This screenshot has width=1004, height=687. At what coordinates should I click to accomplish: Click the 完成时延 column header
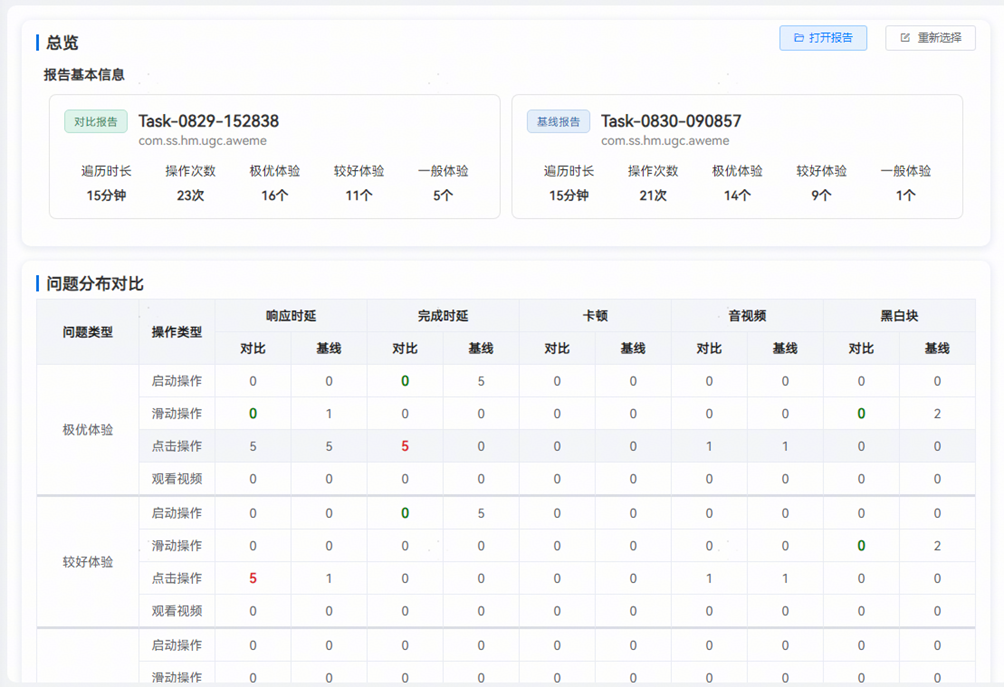[443, 316]
